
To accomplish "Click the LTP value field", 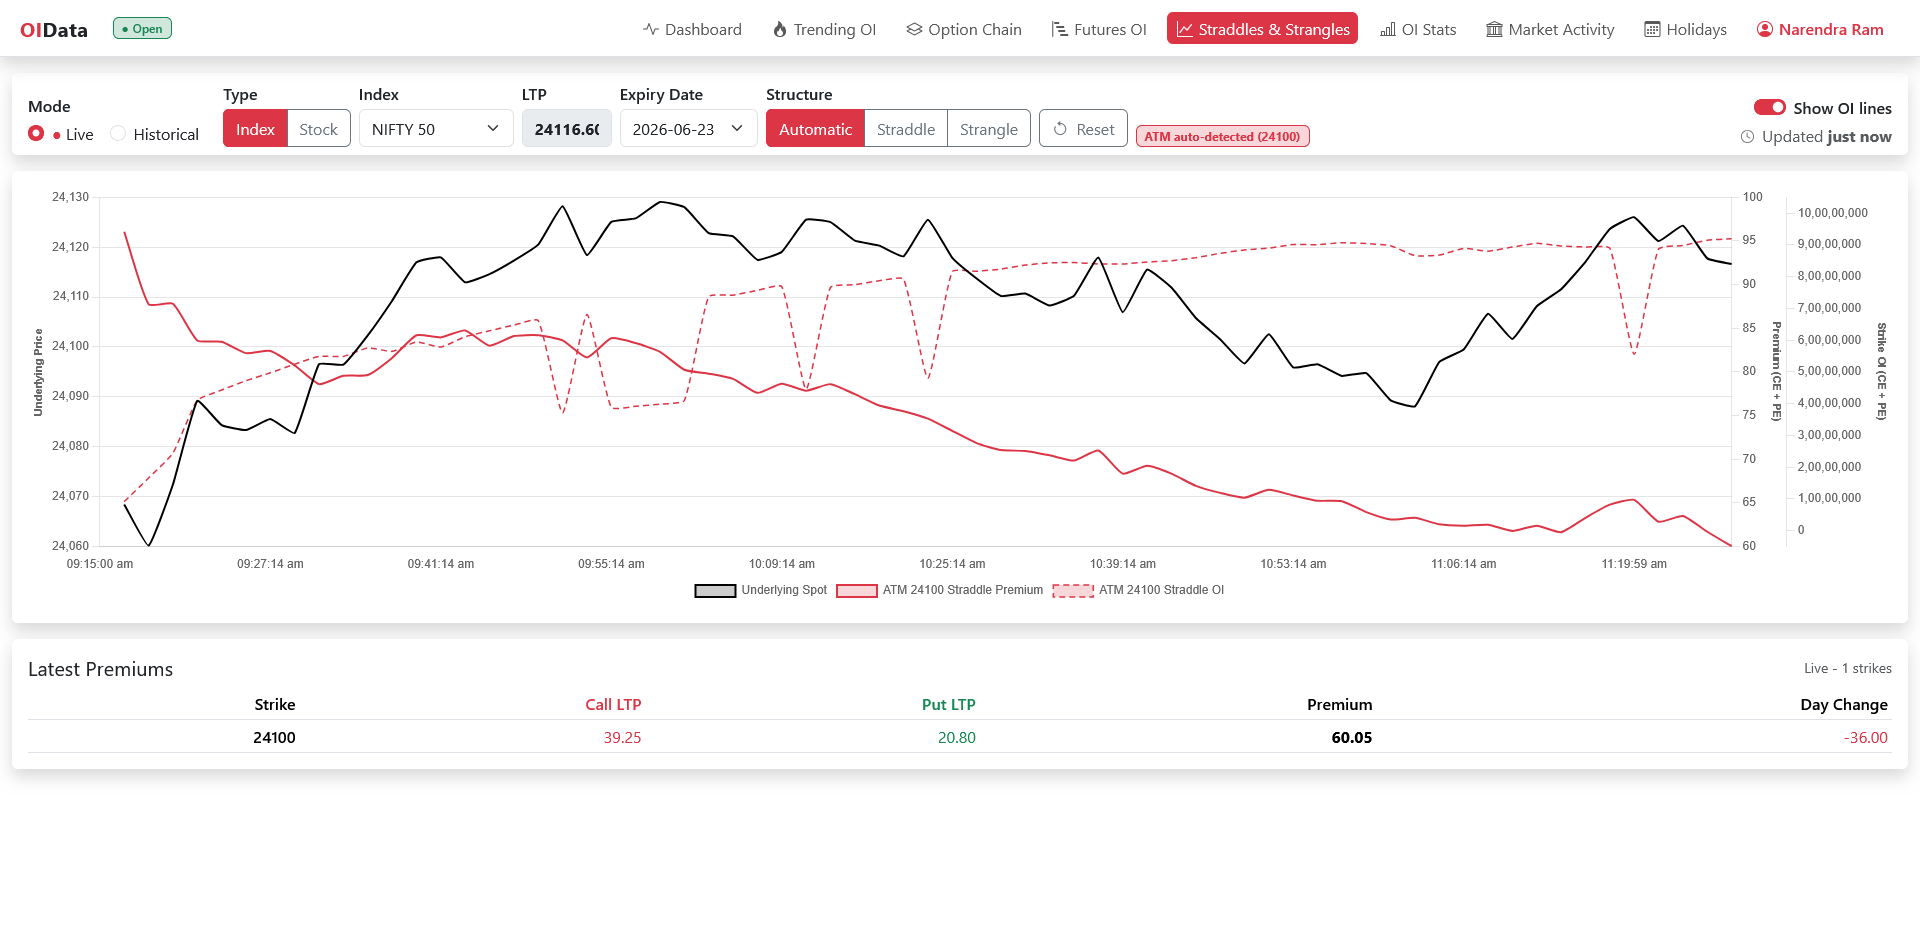I will click(567, 129).
